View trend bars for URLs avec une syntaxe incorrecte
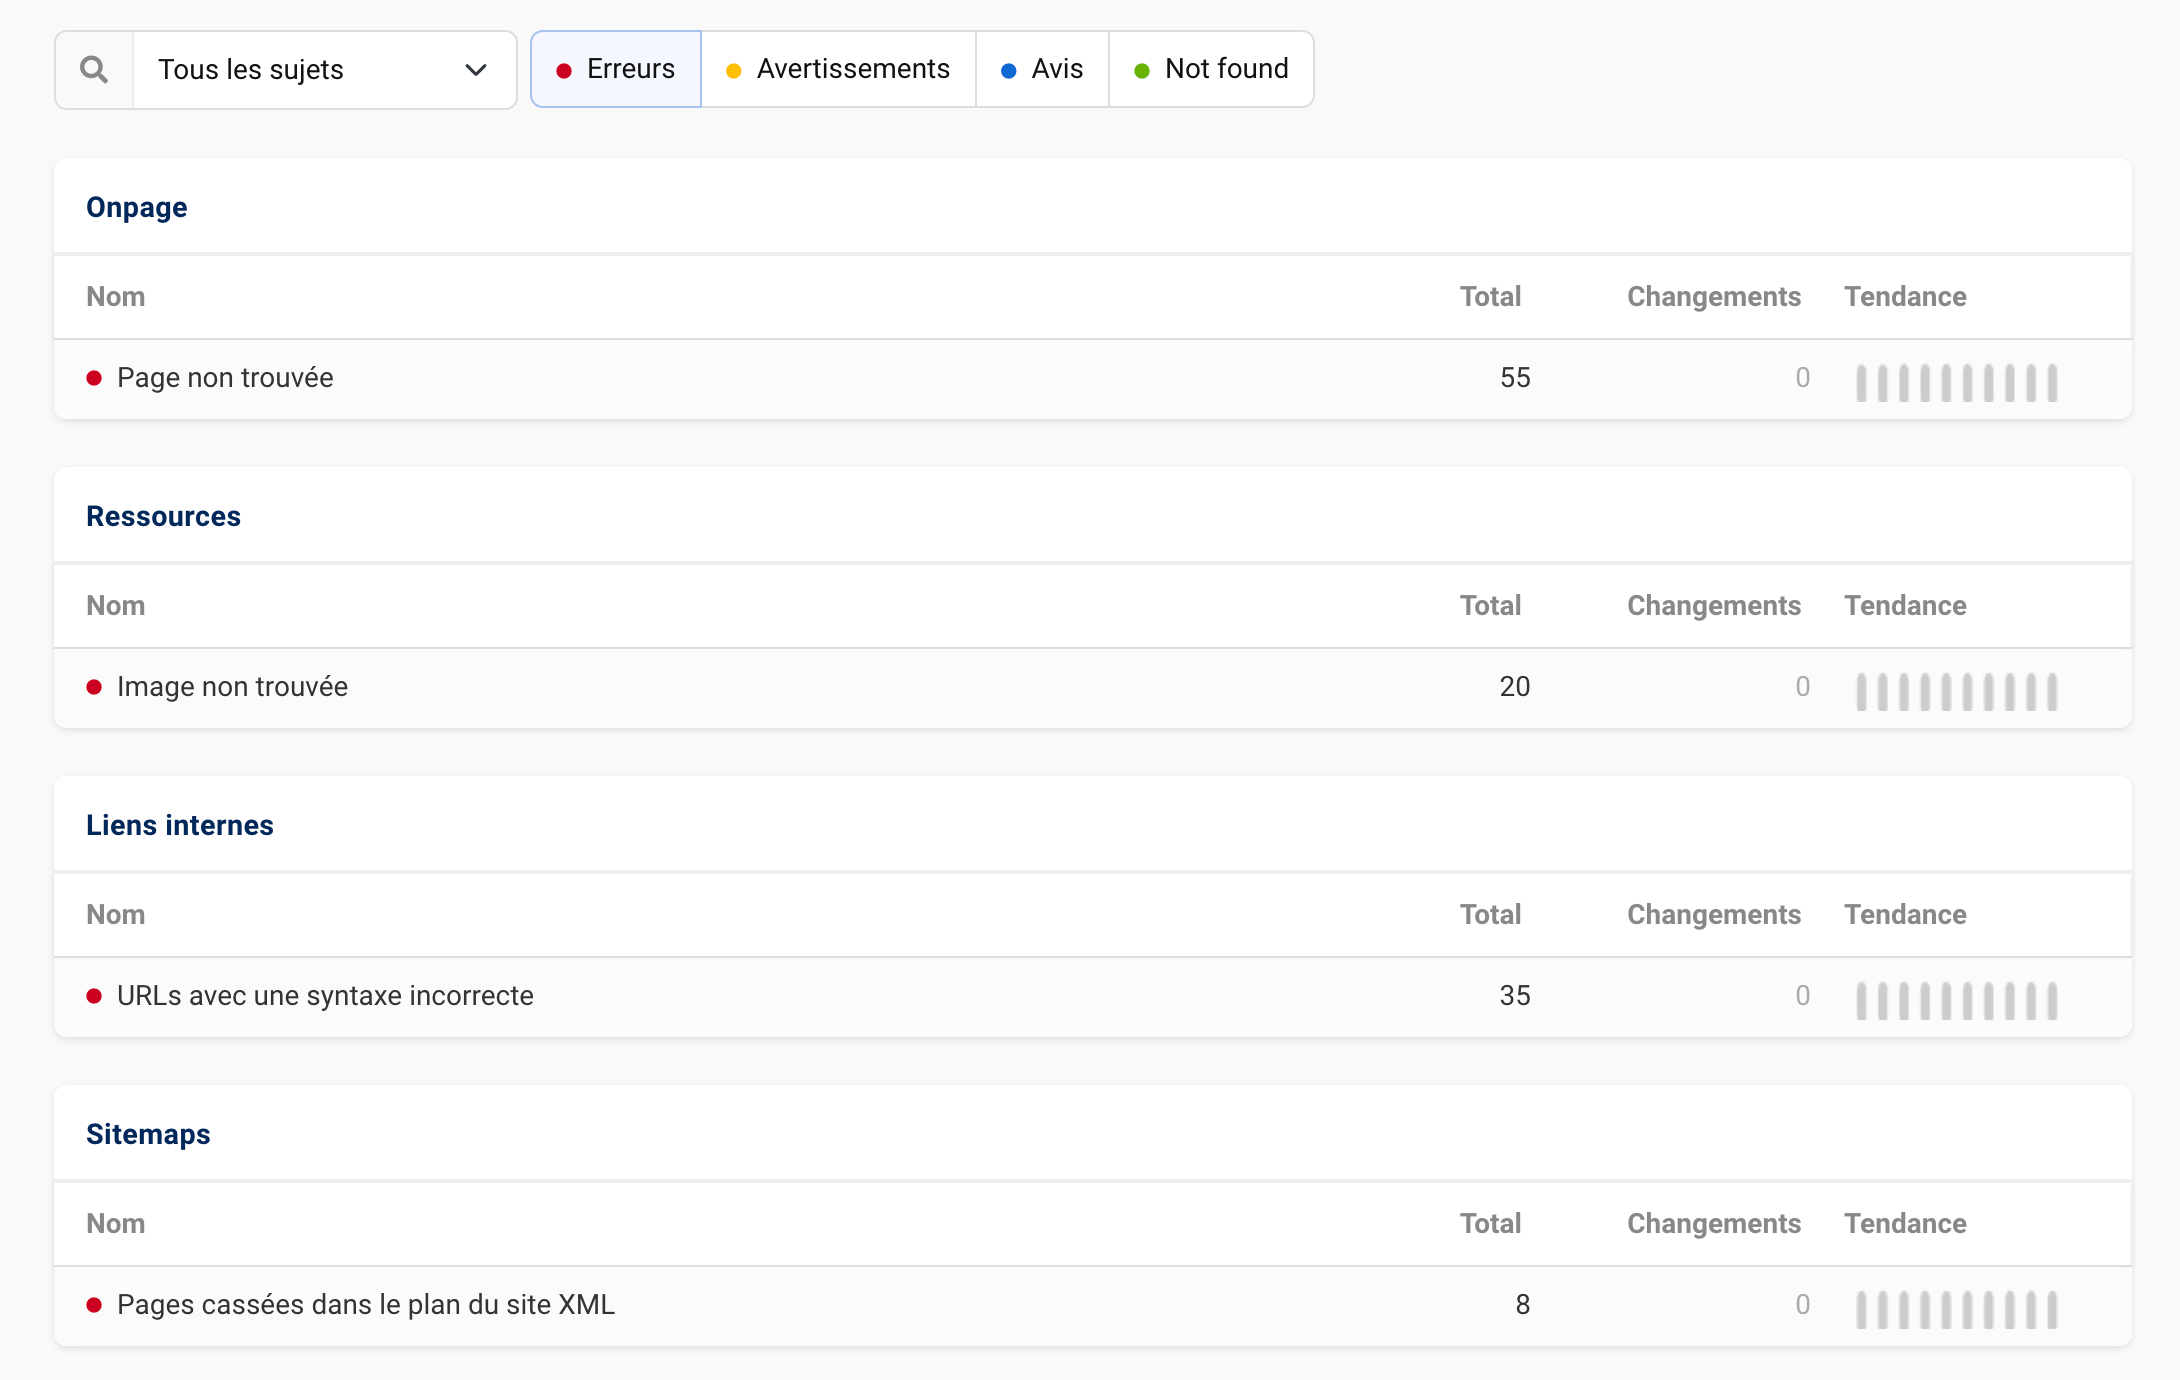This screenshot has width=2180, height=1380. (x=1957, y=1001)
